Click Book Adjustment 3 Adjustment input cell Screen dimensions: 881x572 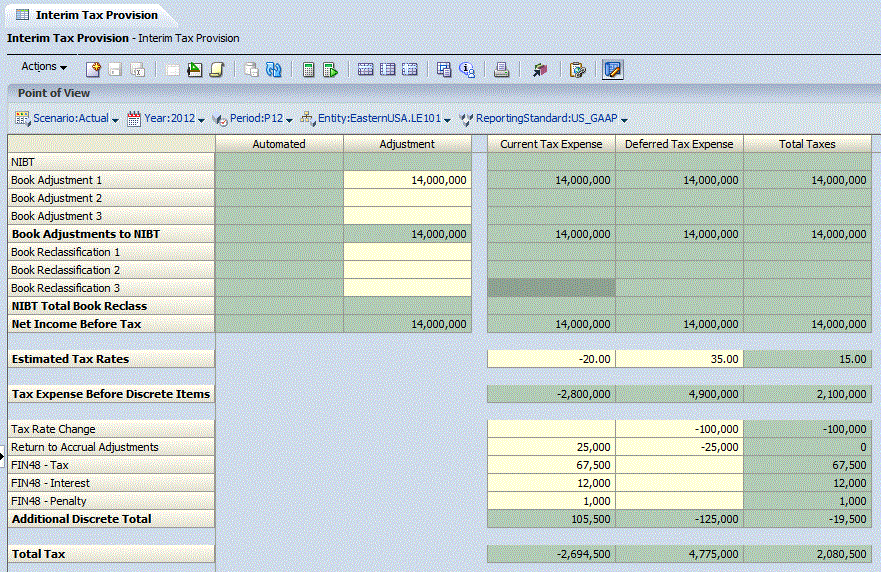[x=407, y=216]
